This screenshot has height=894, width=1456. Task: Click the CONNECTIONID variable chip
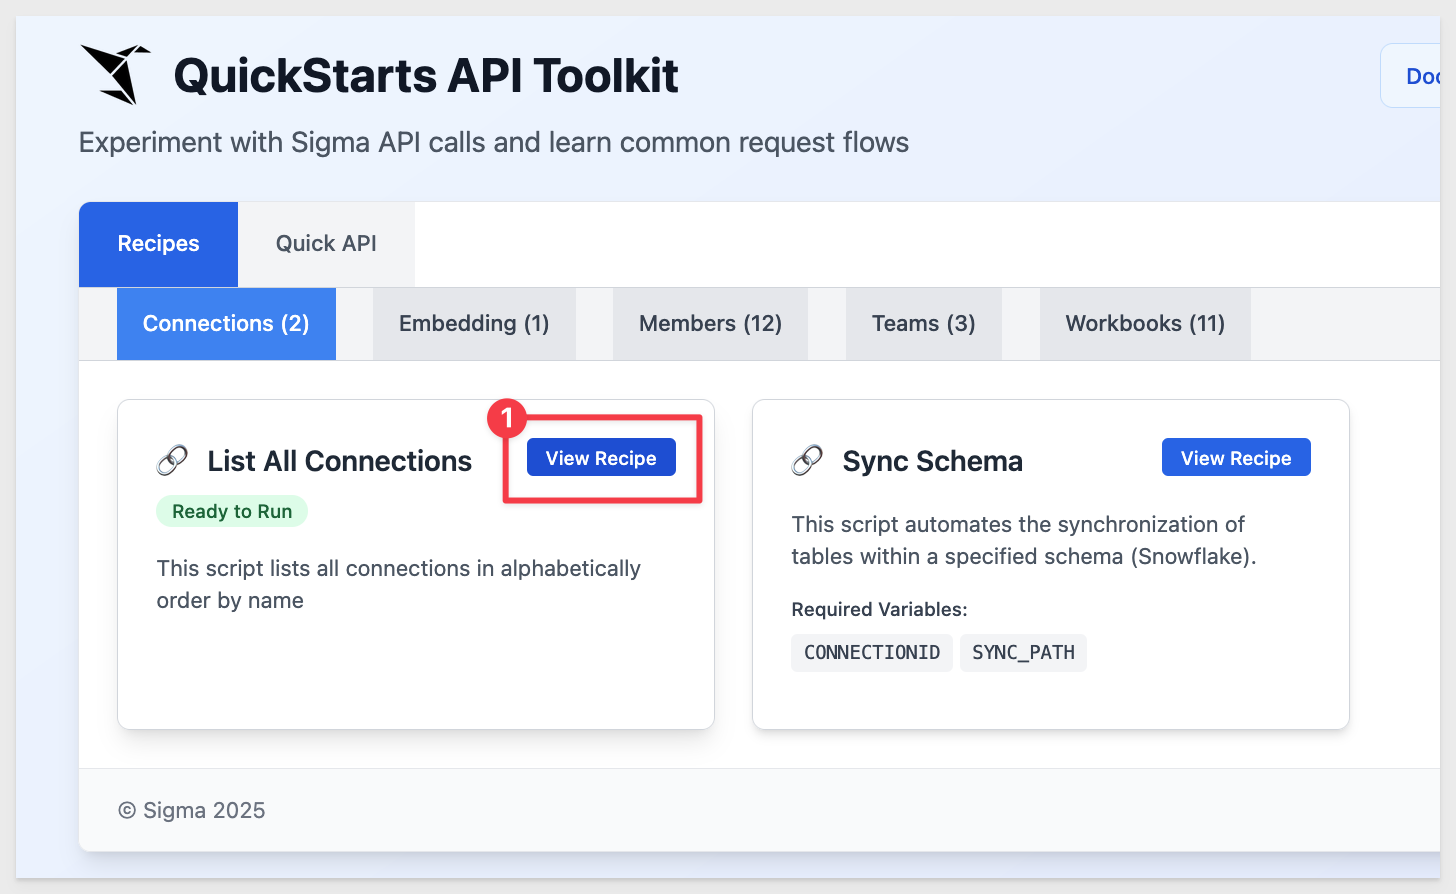872,653
